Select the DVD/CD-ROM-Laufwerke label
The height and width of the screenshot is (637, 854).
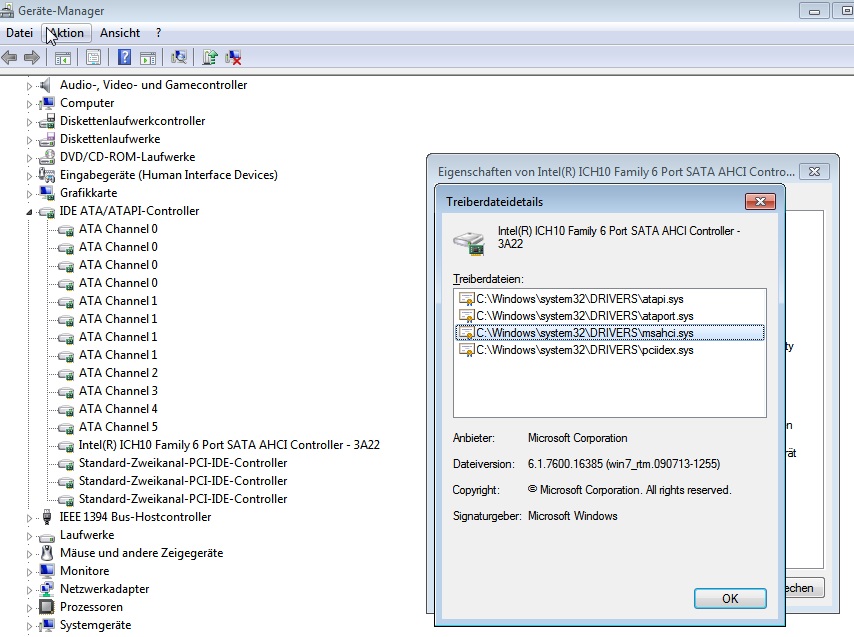(x=127, y=157)
